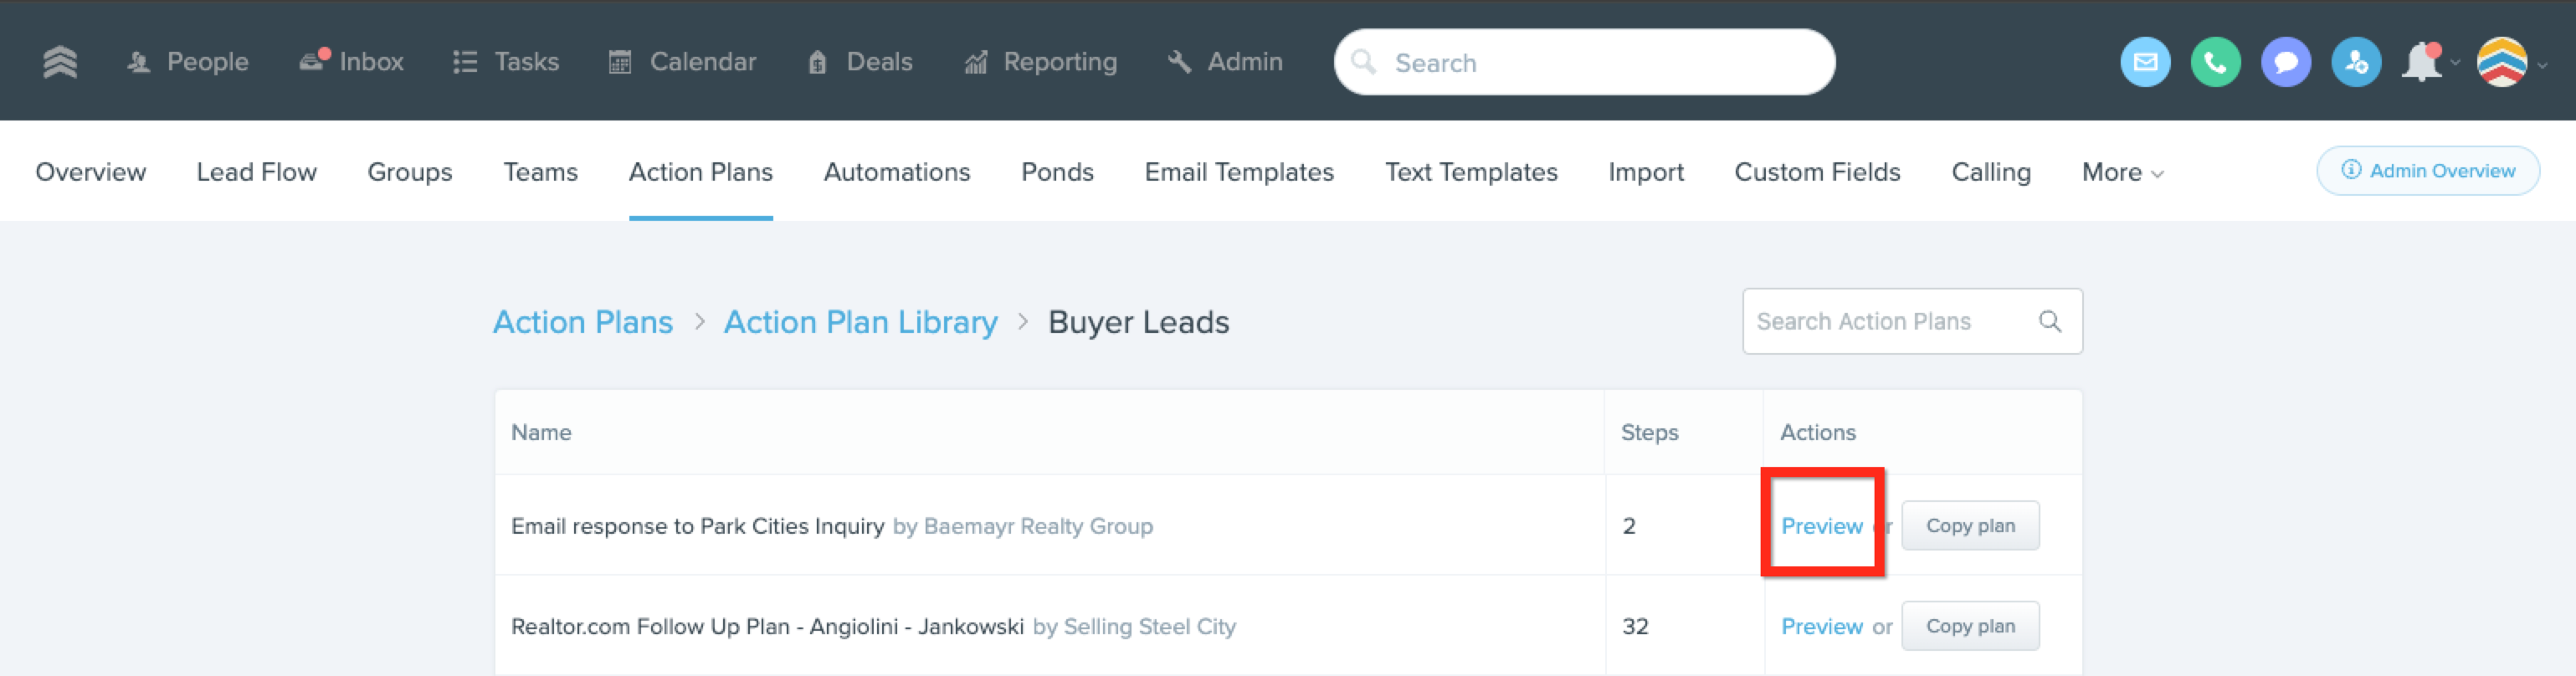Click the global Search field
2576x676 pixels.
pos(1600,63)
